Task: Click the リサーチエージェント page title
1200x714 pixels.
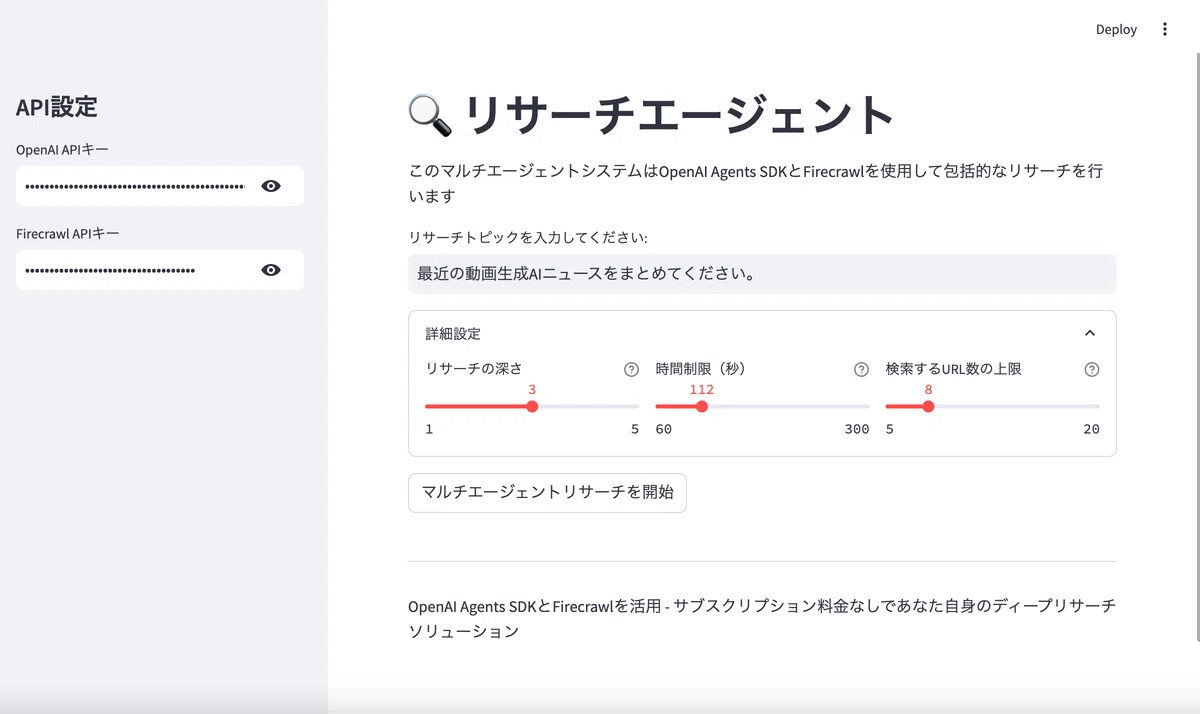Action: pyautogui.click(x=679, y=115)
